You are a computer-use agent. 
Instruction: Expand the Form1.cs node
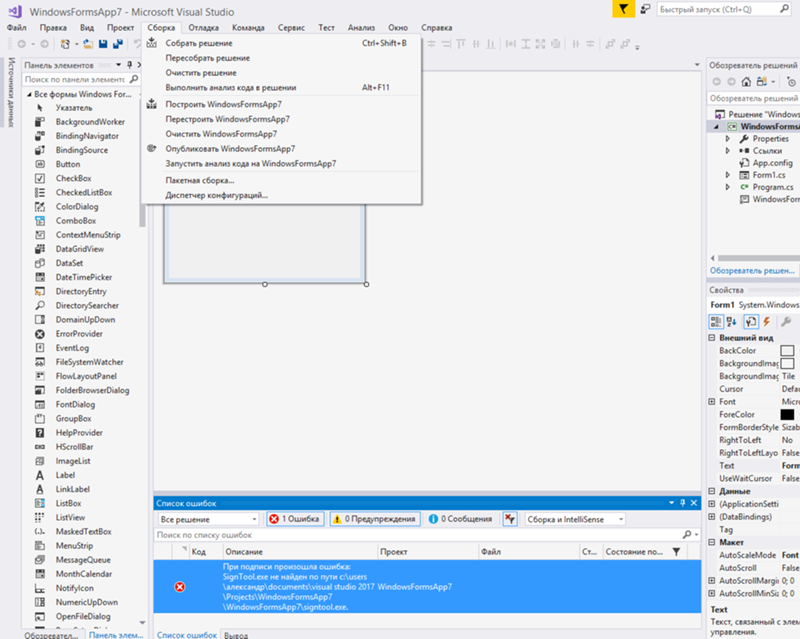pyautogui.click(x=728, y=175)
